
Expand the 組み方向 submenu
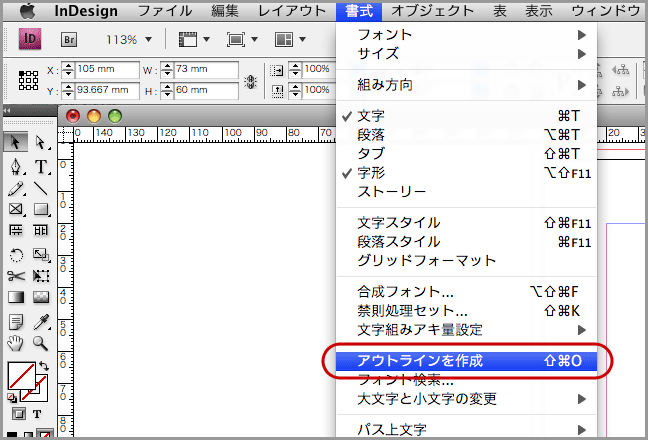pos(466,85)
